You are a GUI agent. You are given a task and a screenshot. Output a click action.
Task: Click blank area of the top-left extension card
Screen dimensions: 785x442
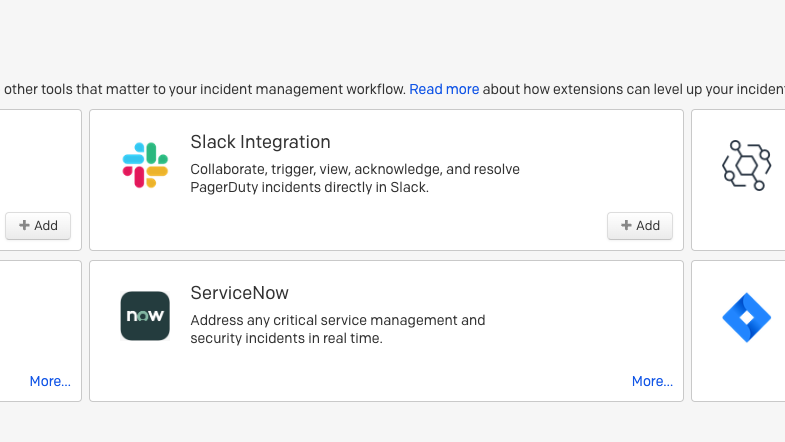click(40, 160)
